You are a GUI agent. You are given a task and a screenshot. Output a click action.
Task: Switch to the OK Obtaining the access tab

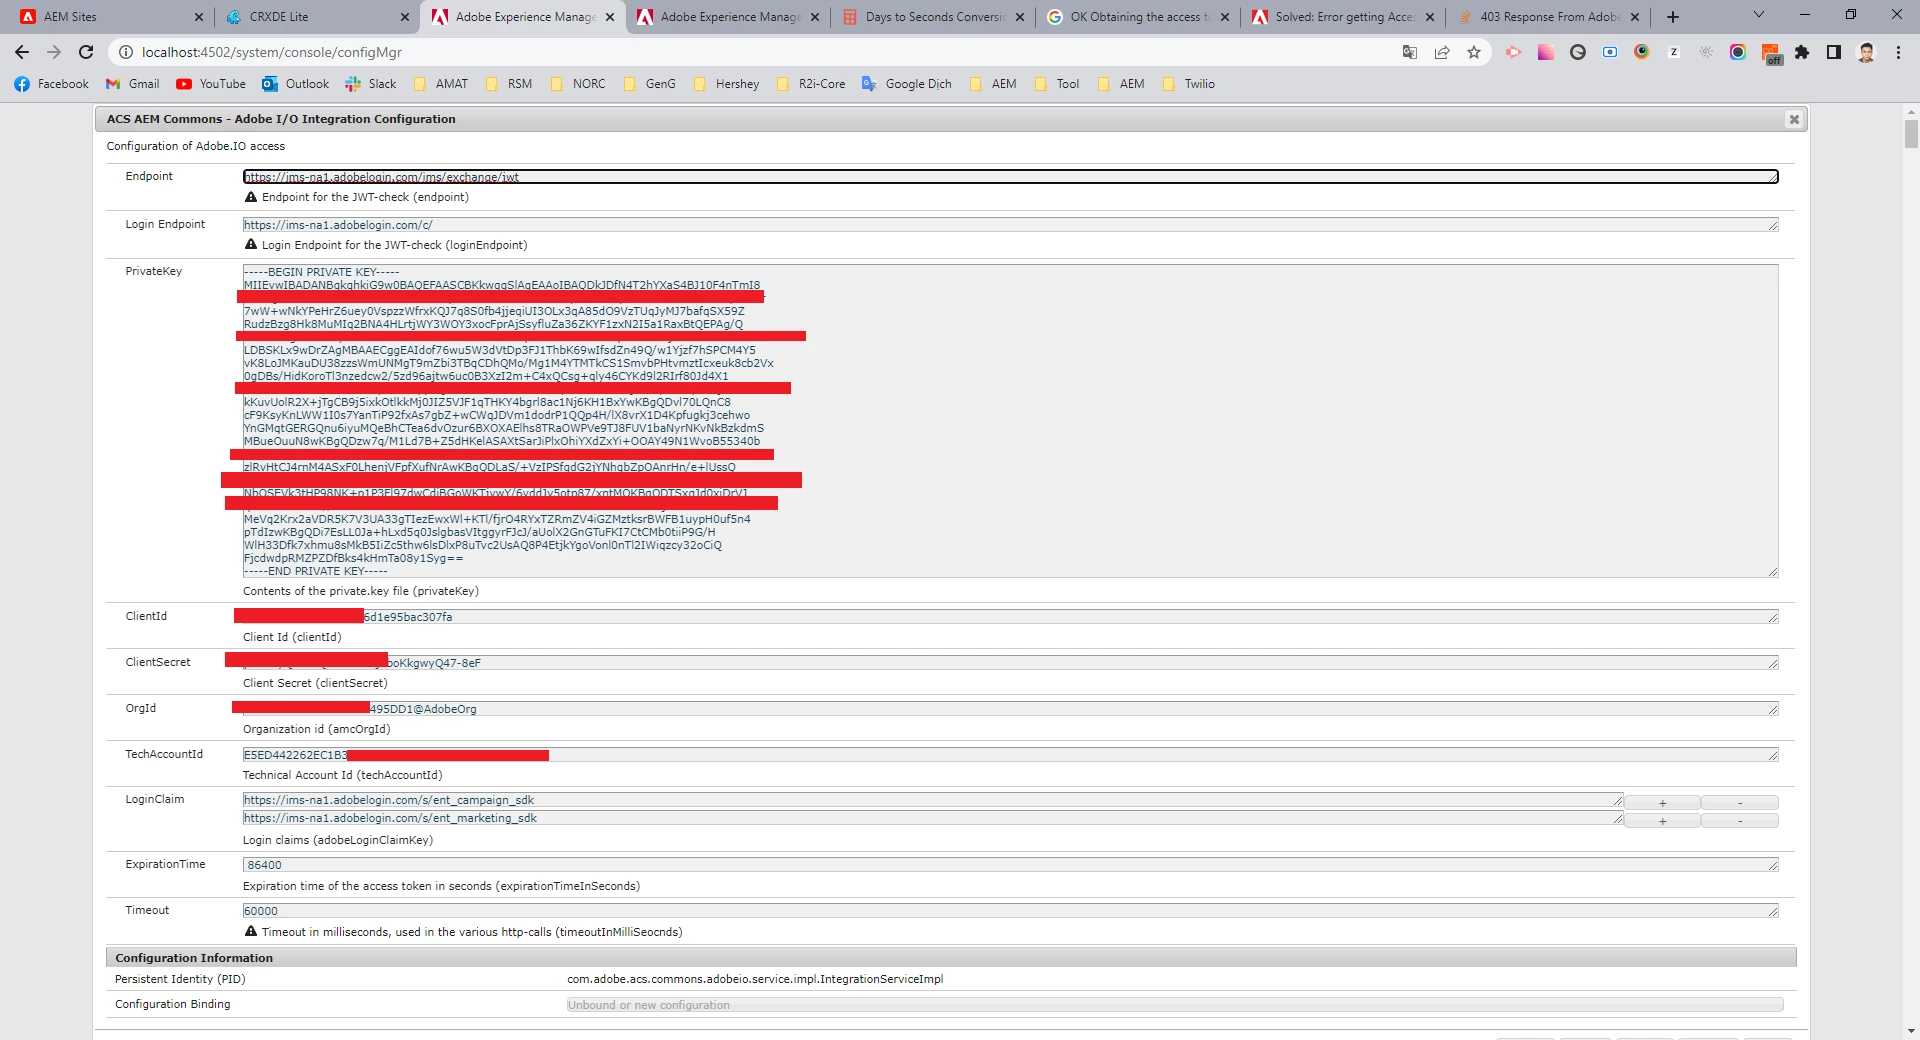click(x=1138, y=17)
